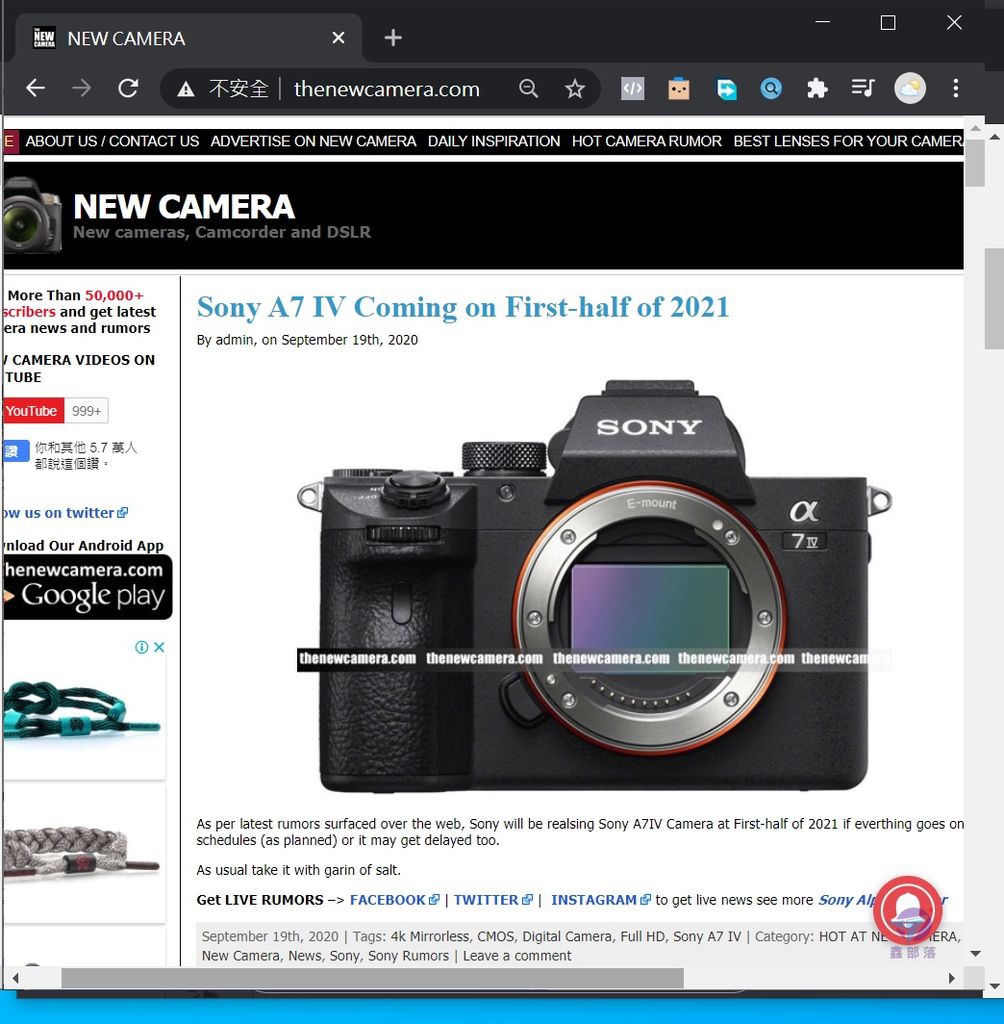Open the blue arrow page extension icon

[726, 88]
